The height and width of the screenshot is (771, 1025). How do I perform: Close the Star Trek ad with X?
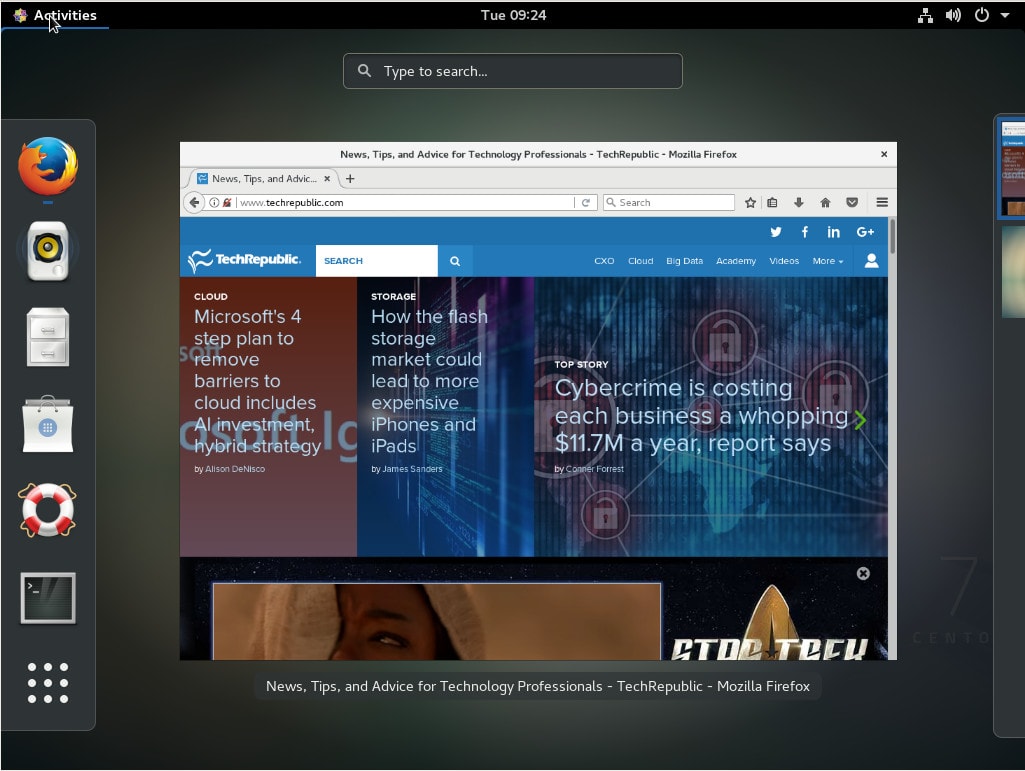click(863, 574)
